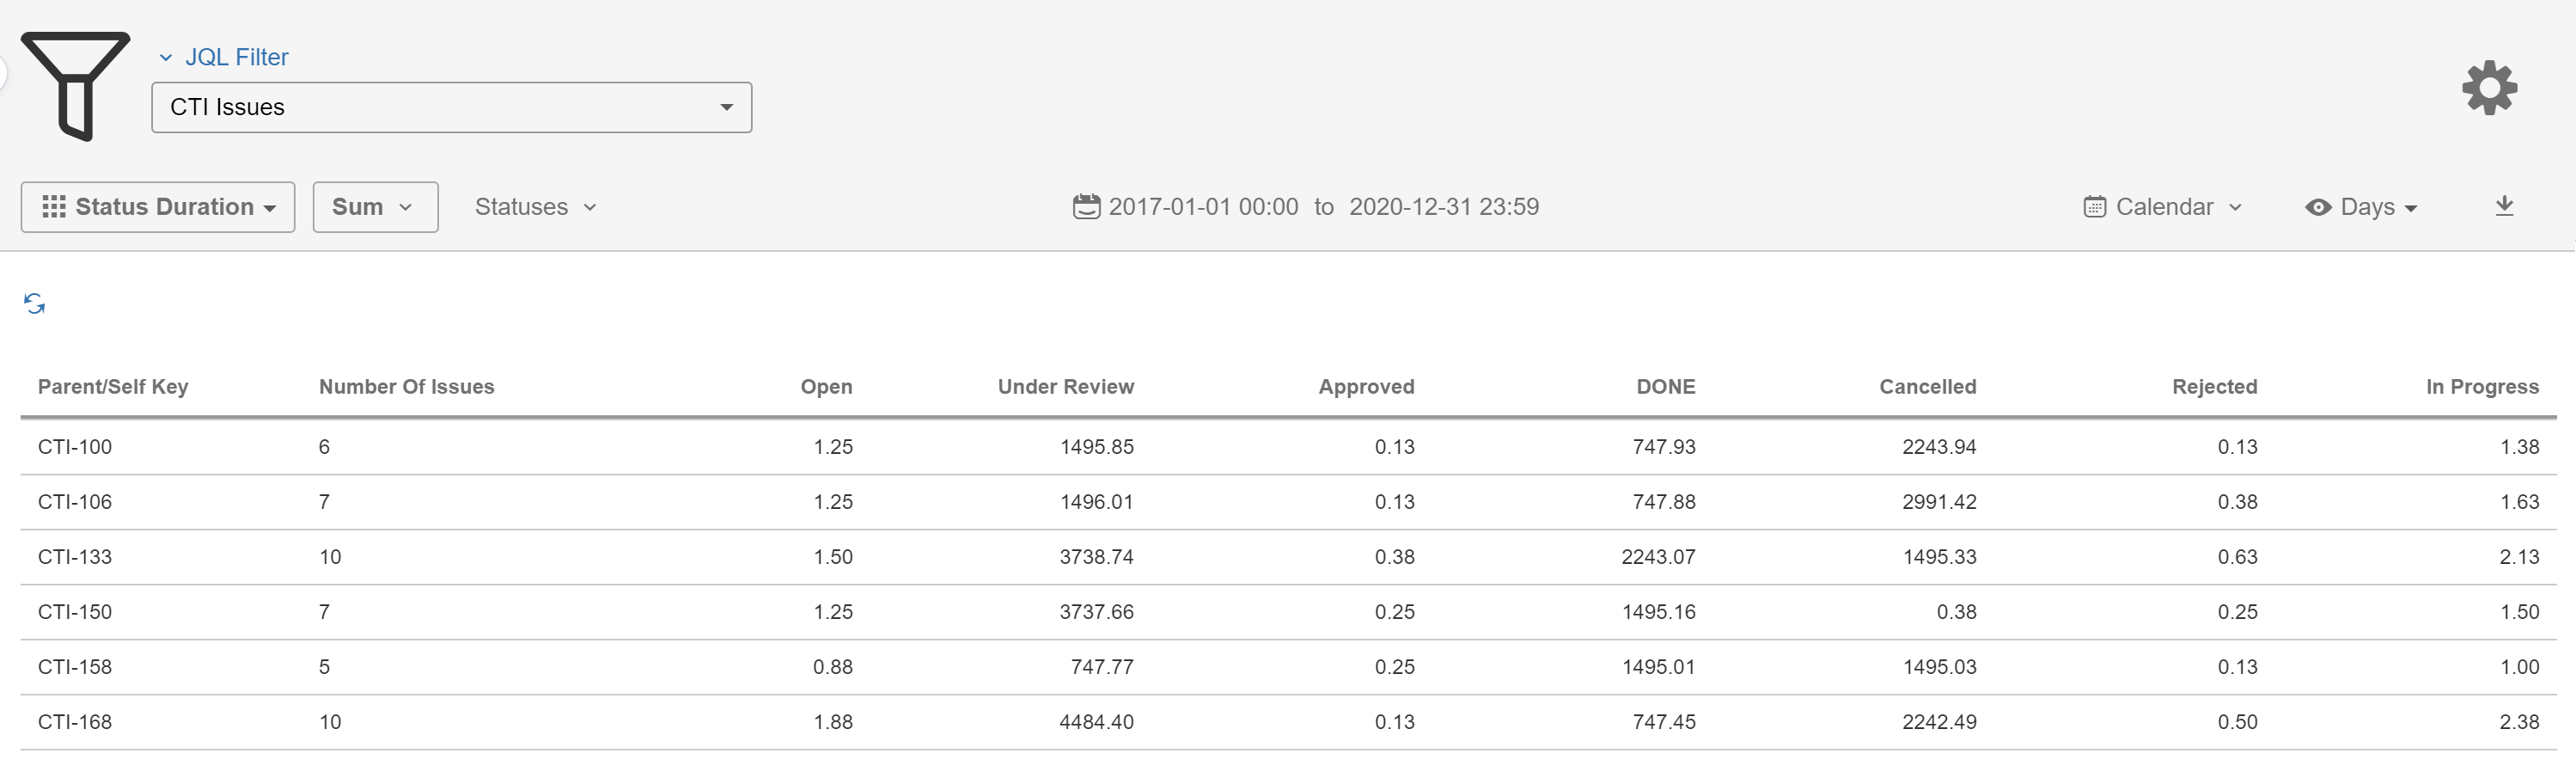This screenshot has height=772, width=2576.
Task: Switch time unit via Days dropdown
Action: point(2361,207)
